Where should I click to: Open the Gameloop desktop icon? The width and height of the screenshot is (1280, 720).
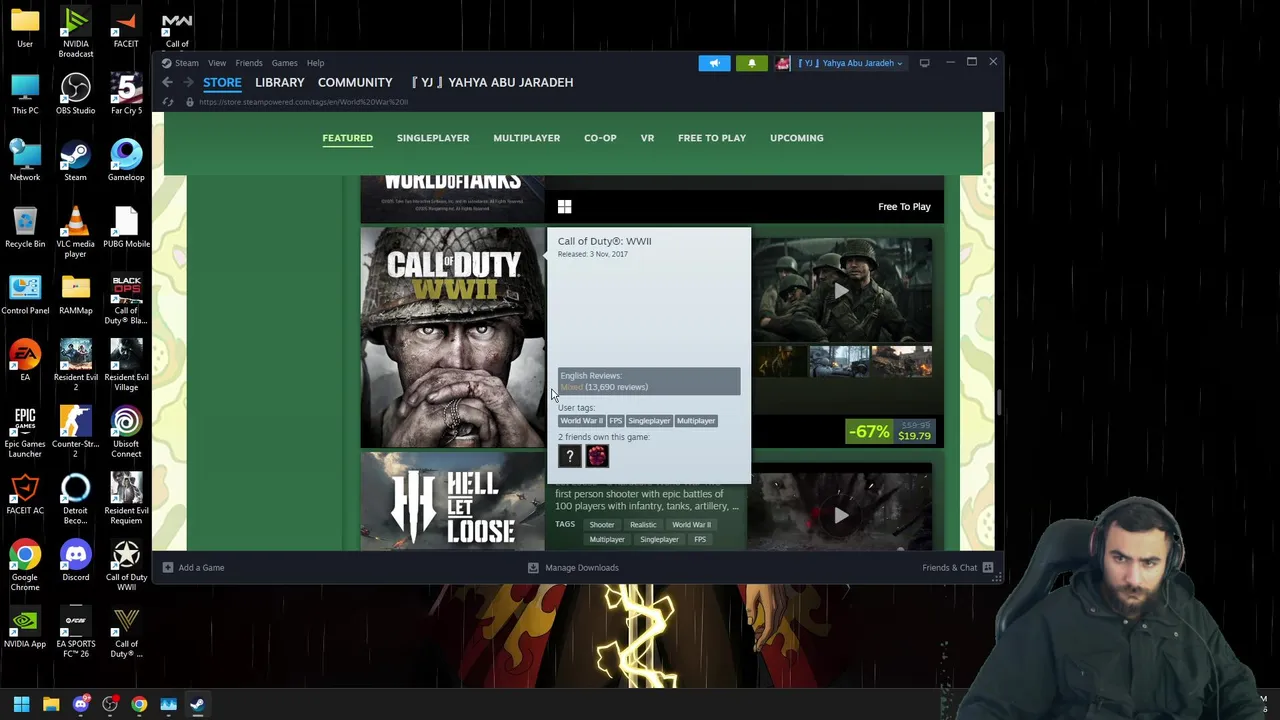(126, 162)
